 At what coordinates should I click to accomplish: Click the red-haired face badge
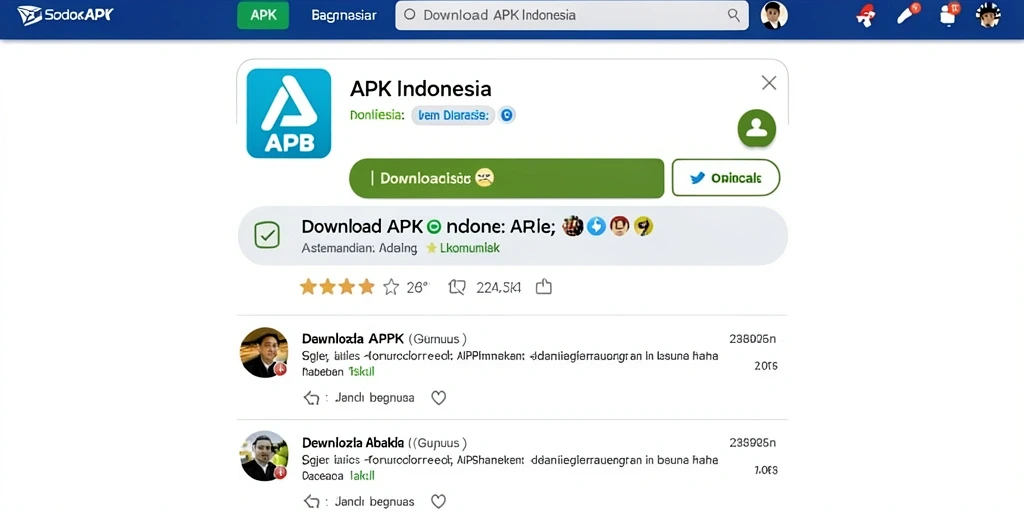(x=620, y=226)
